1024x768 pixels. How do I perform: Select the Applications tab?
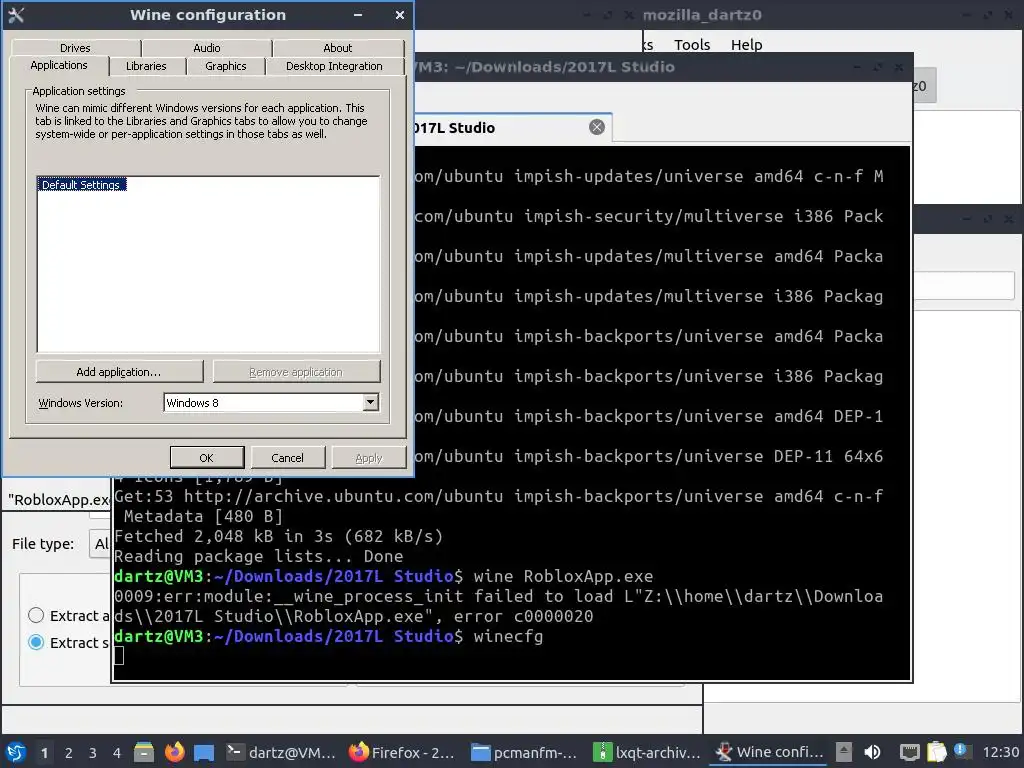point(59,65)
